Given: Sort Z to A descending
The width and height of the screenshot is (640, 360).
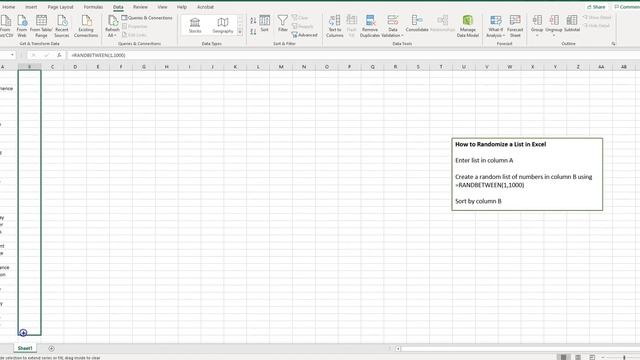Looking at the screenshot, I should pyautogui.click(x=253, y=31).
